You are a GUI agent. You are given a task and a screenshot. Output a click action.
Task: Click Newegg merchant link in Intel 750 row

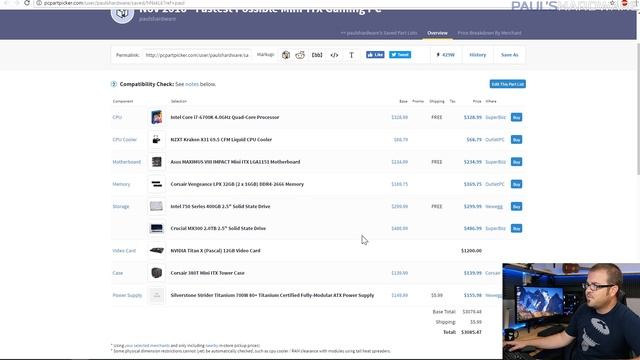[494, 207]
